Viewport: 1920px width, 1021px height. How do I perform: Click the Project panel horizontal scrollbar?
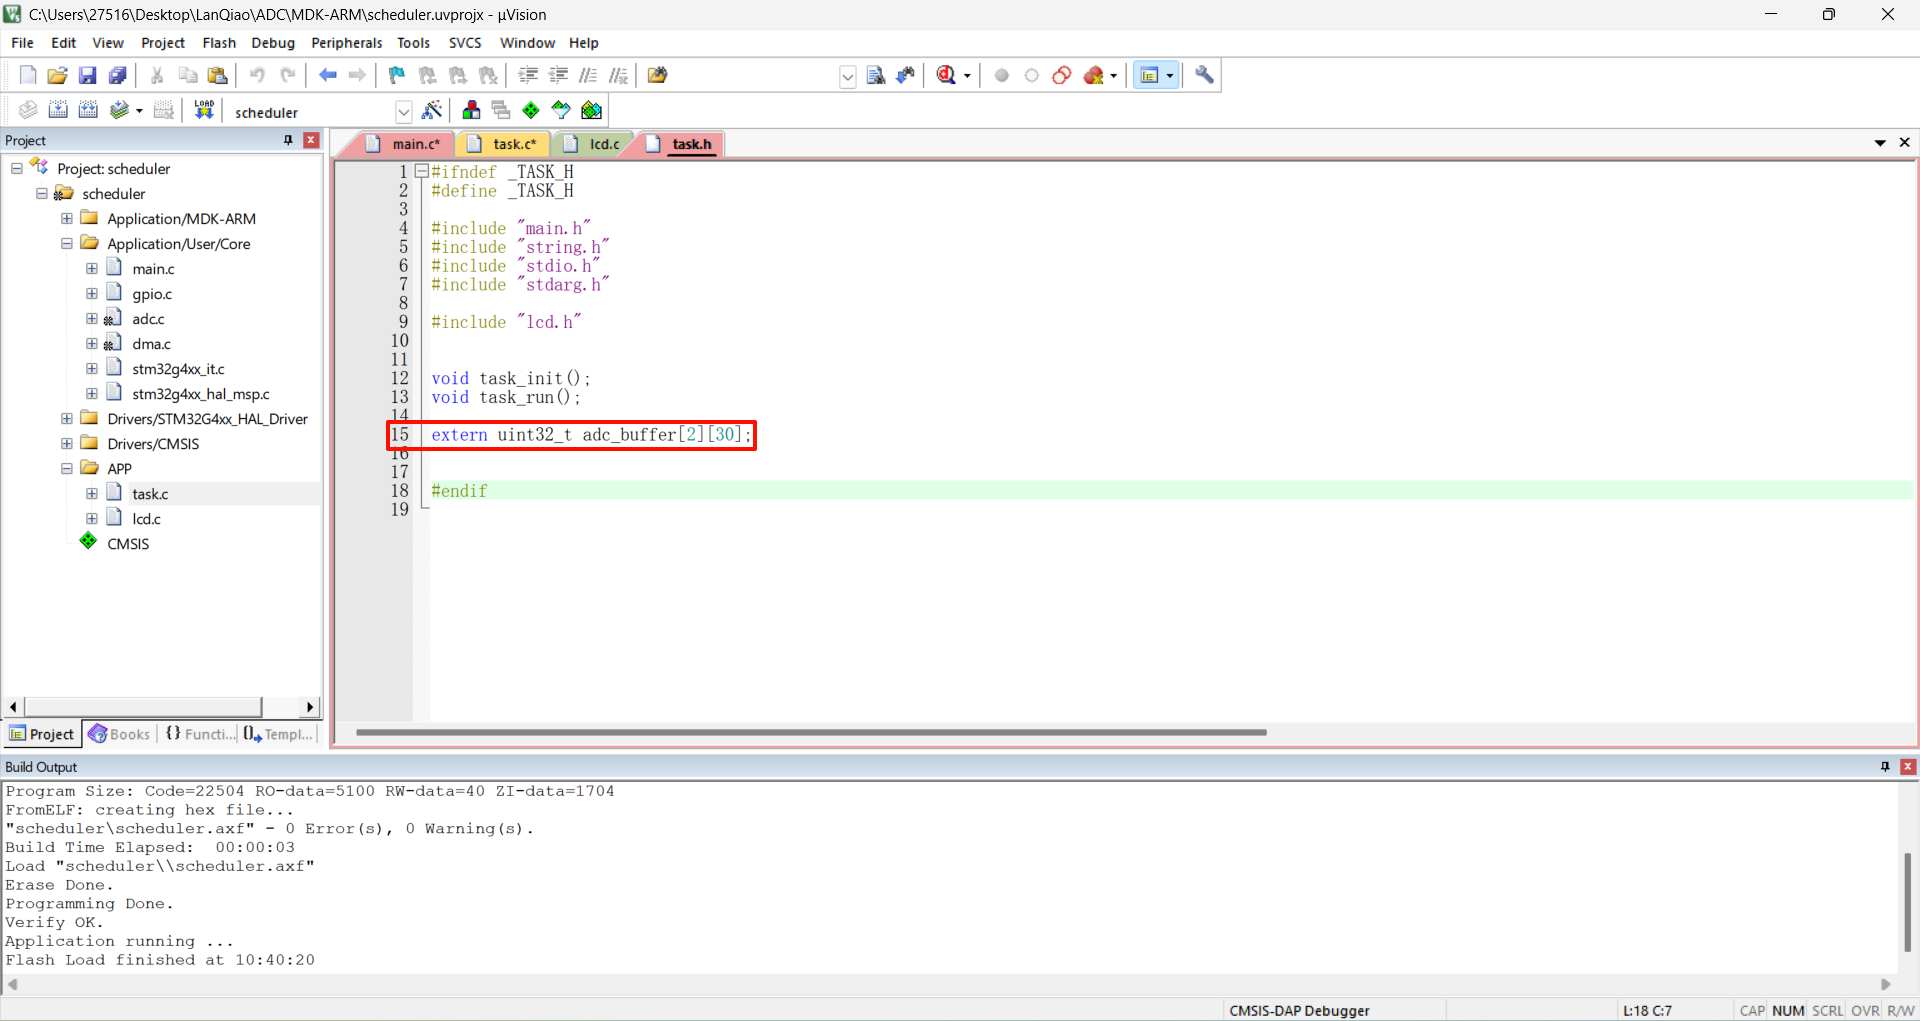(142, 707)
